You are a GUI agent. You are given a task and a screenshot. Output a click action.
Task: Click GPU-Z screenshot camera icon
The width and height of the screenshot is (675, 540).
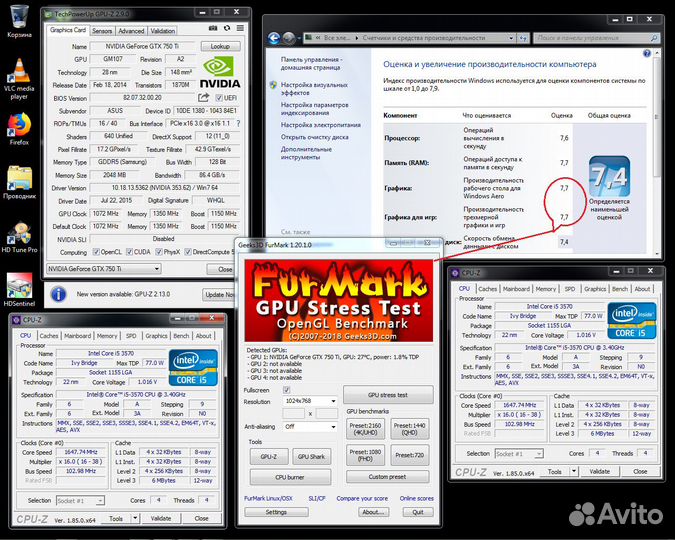(x=213, y=28)
